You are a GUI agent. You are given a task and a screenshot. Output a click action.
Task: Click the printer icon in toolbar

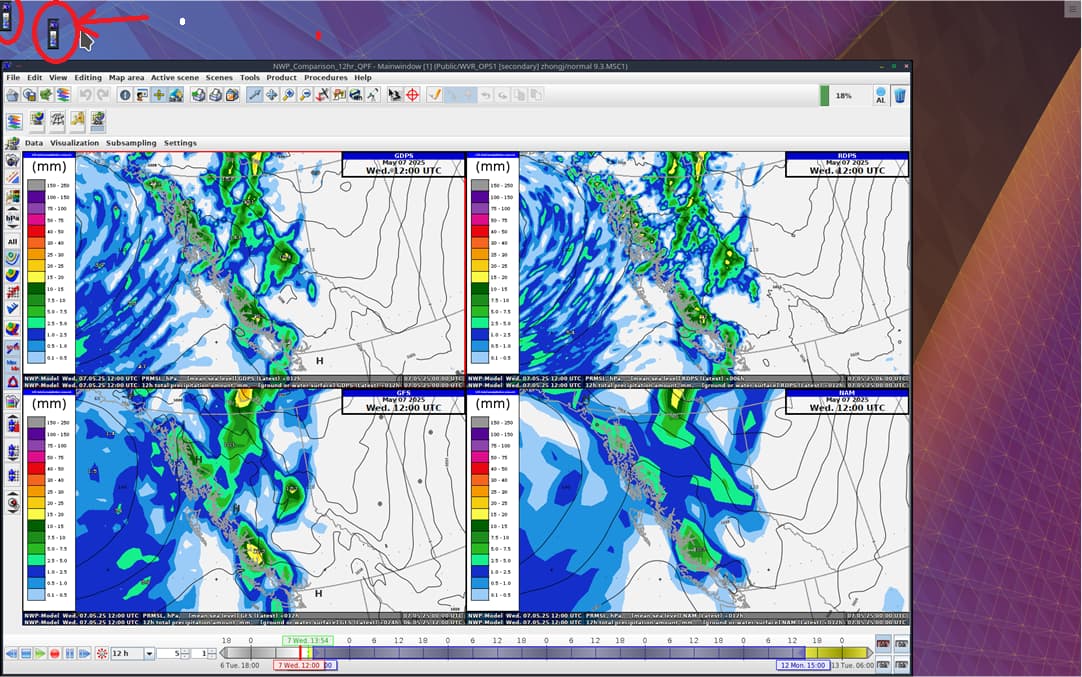(x=215, y=95)
